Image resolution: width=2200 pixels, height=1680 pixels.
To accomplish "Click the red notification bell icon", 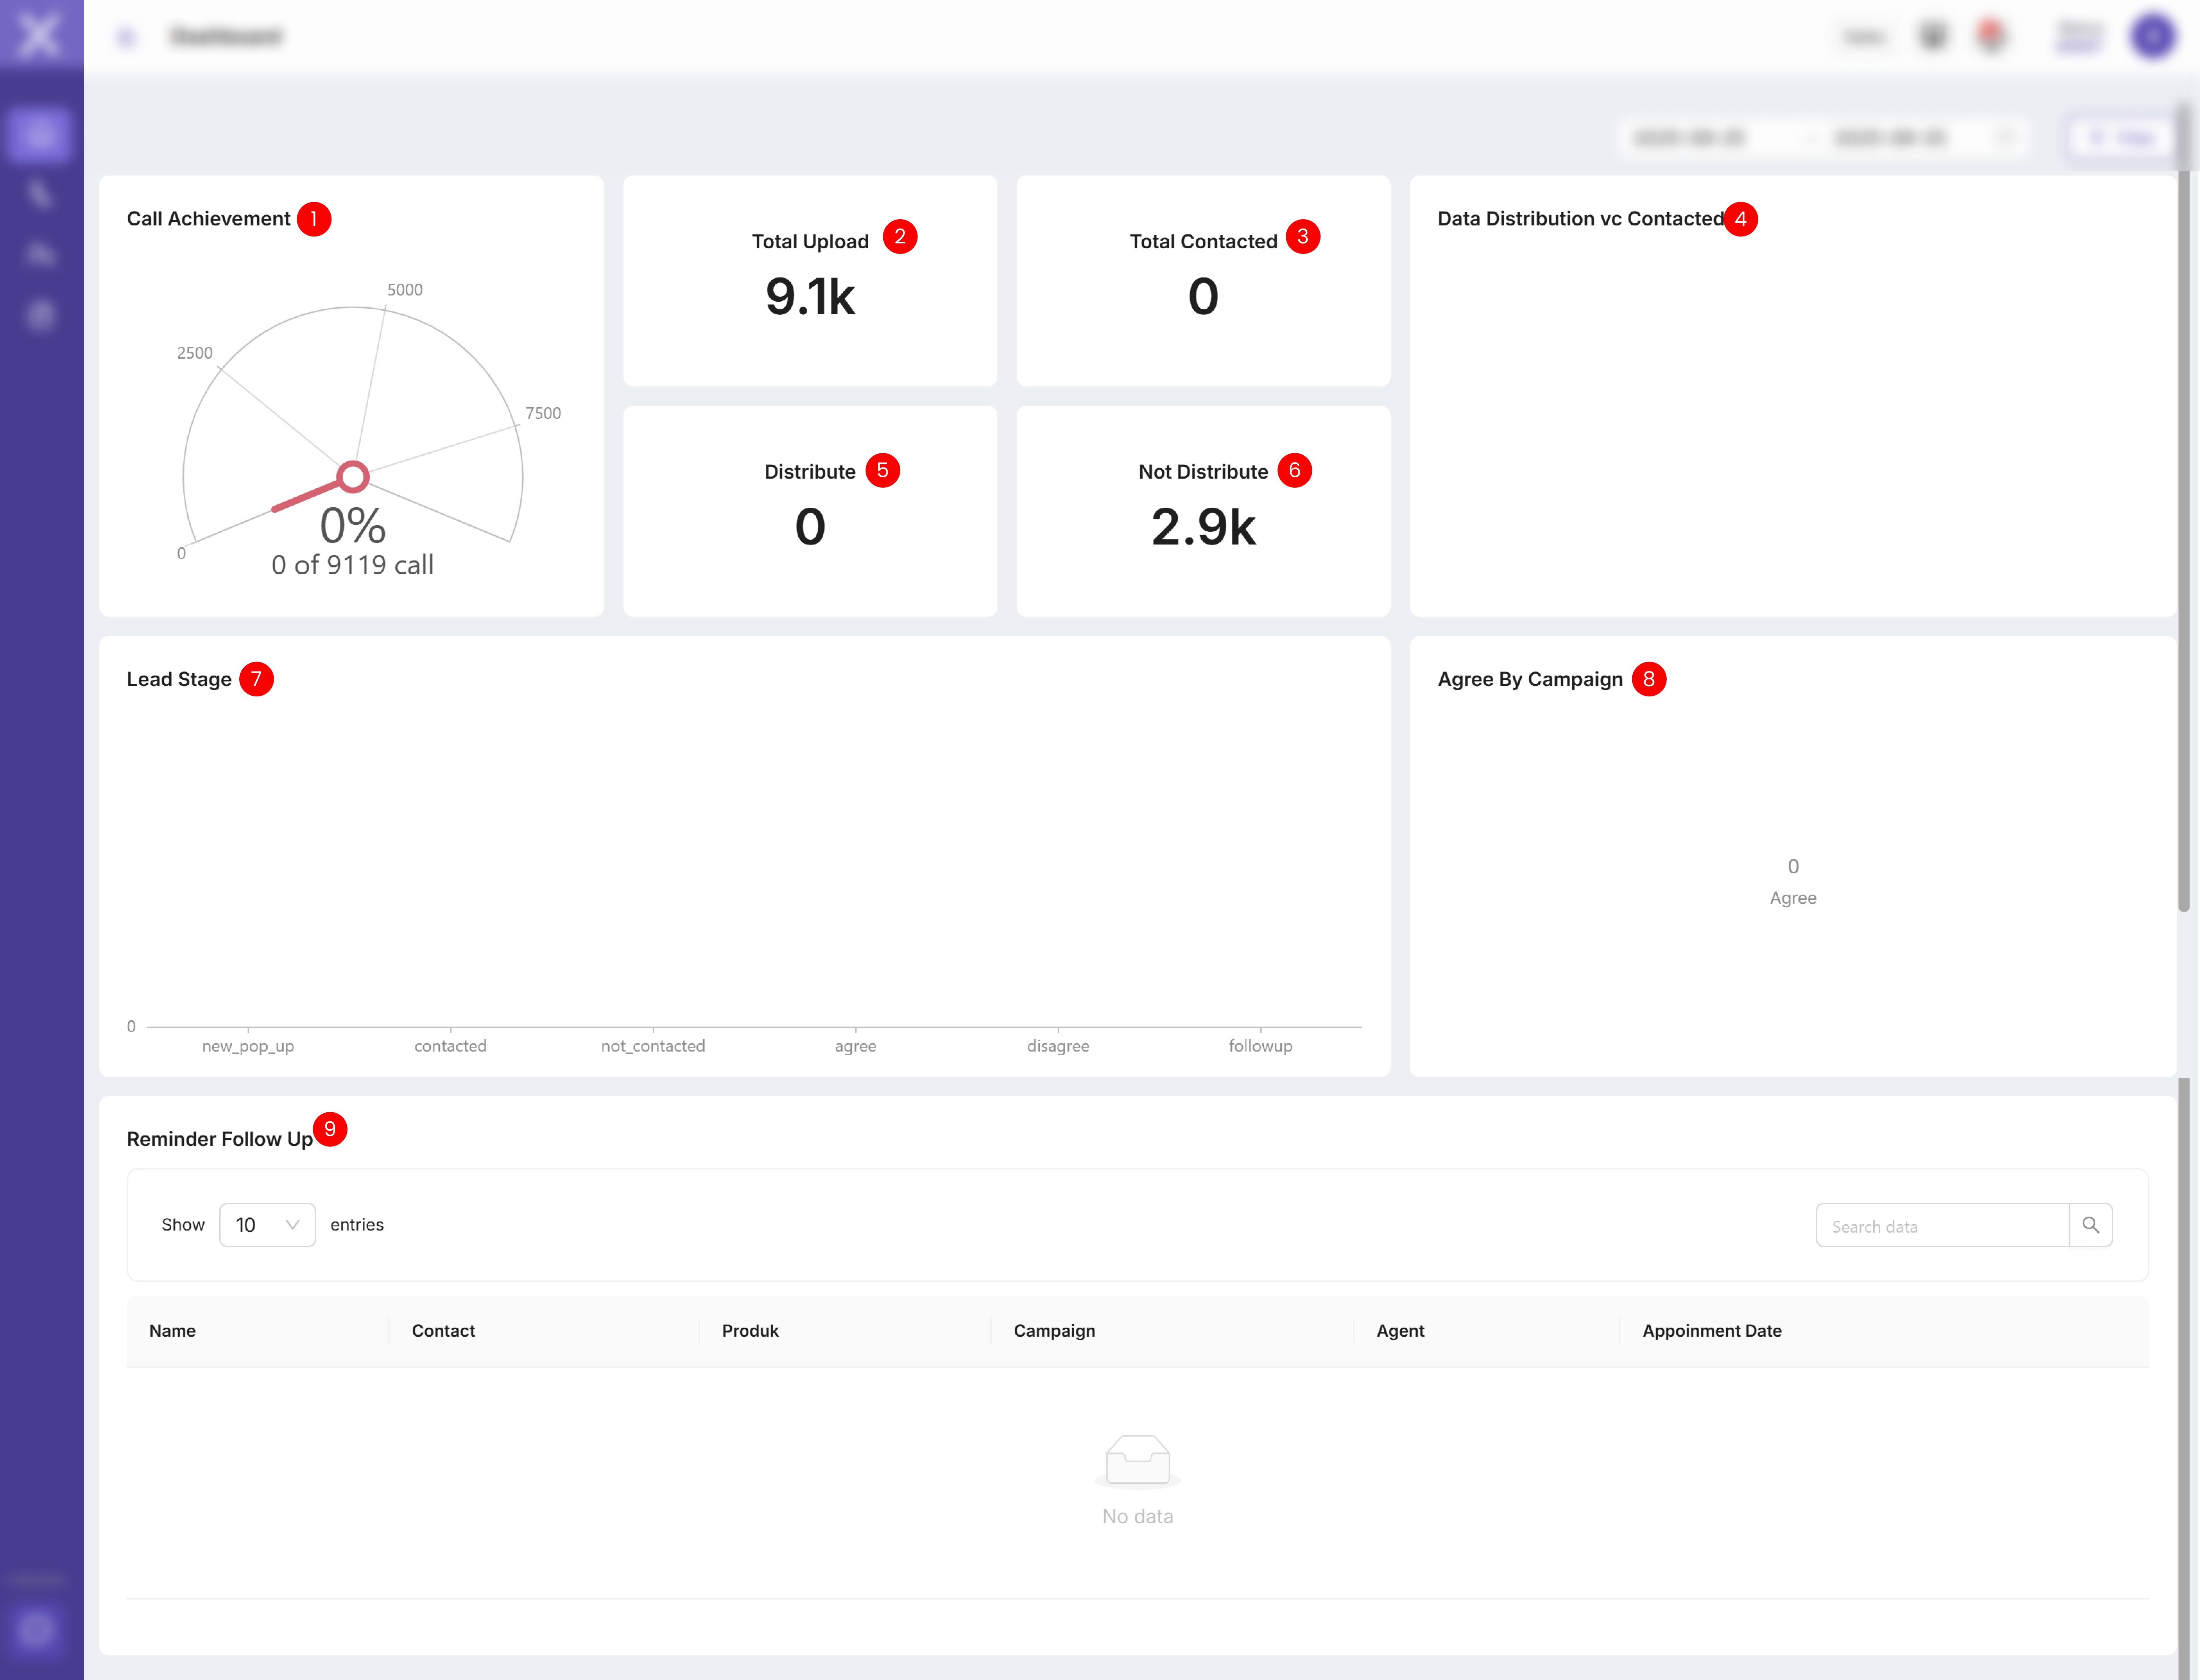I will point(1991,36).
